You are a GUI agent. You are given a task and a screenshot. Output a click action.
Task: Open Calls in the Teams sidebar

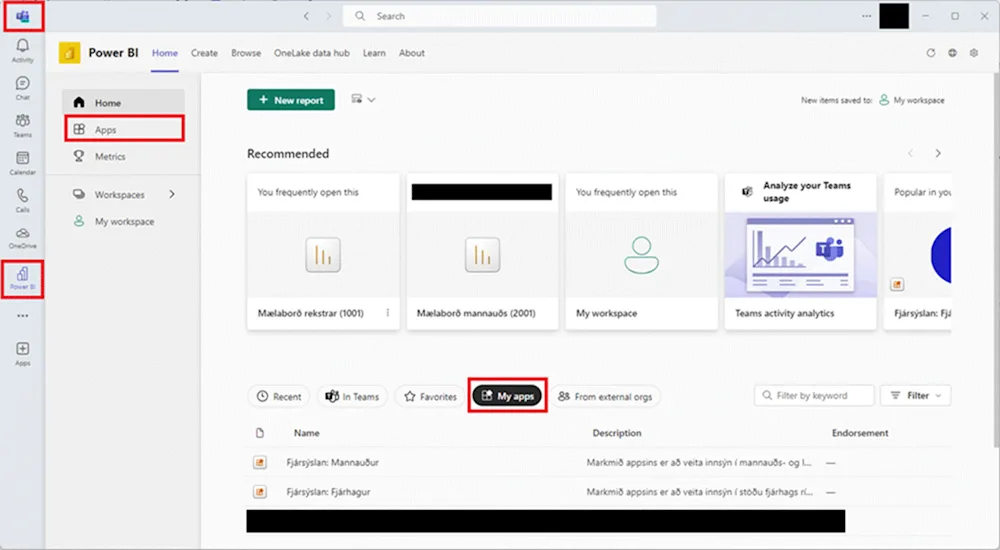pos(22,200)
